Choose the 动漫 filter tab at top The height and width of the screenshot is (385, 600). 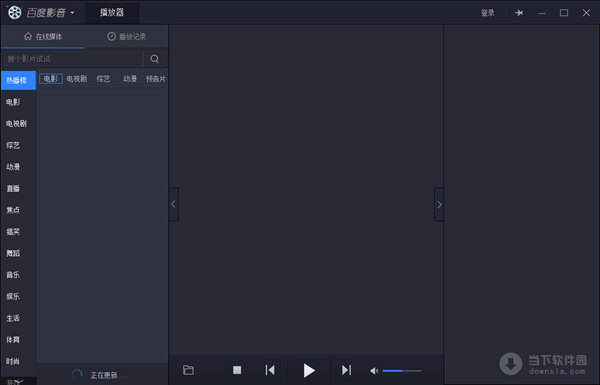click(x=130, y=79)
